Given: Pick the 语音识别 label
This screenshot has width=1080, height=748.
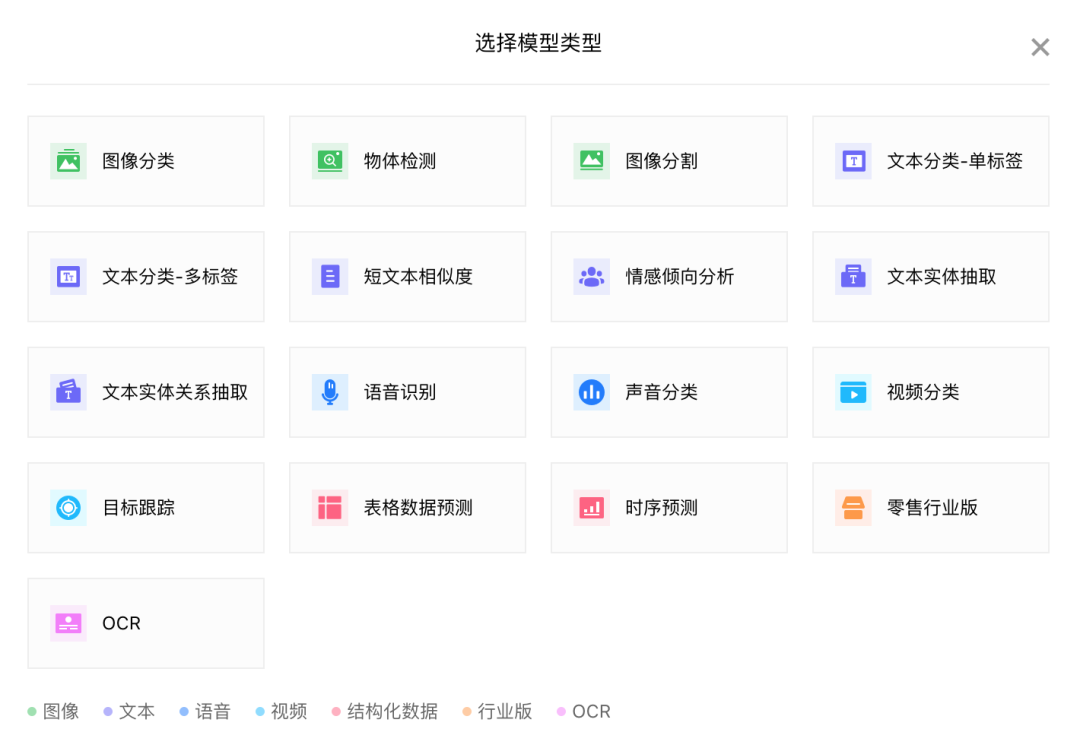Looking at the screenshot, I should (400, 393).
